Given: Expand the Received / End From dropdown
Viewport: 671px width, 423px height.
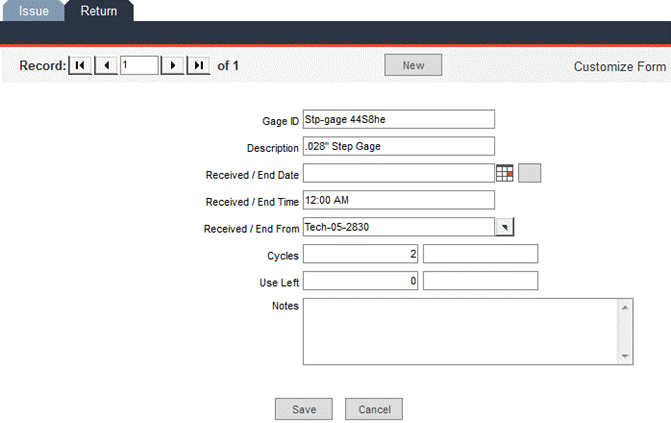Looking at the screenshot, I should (504, 227).
